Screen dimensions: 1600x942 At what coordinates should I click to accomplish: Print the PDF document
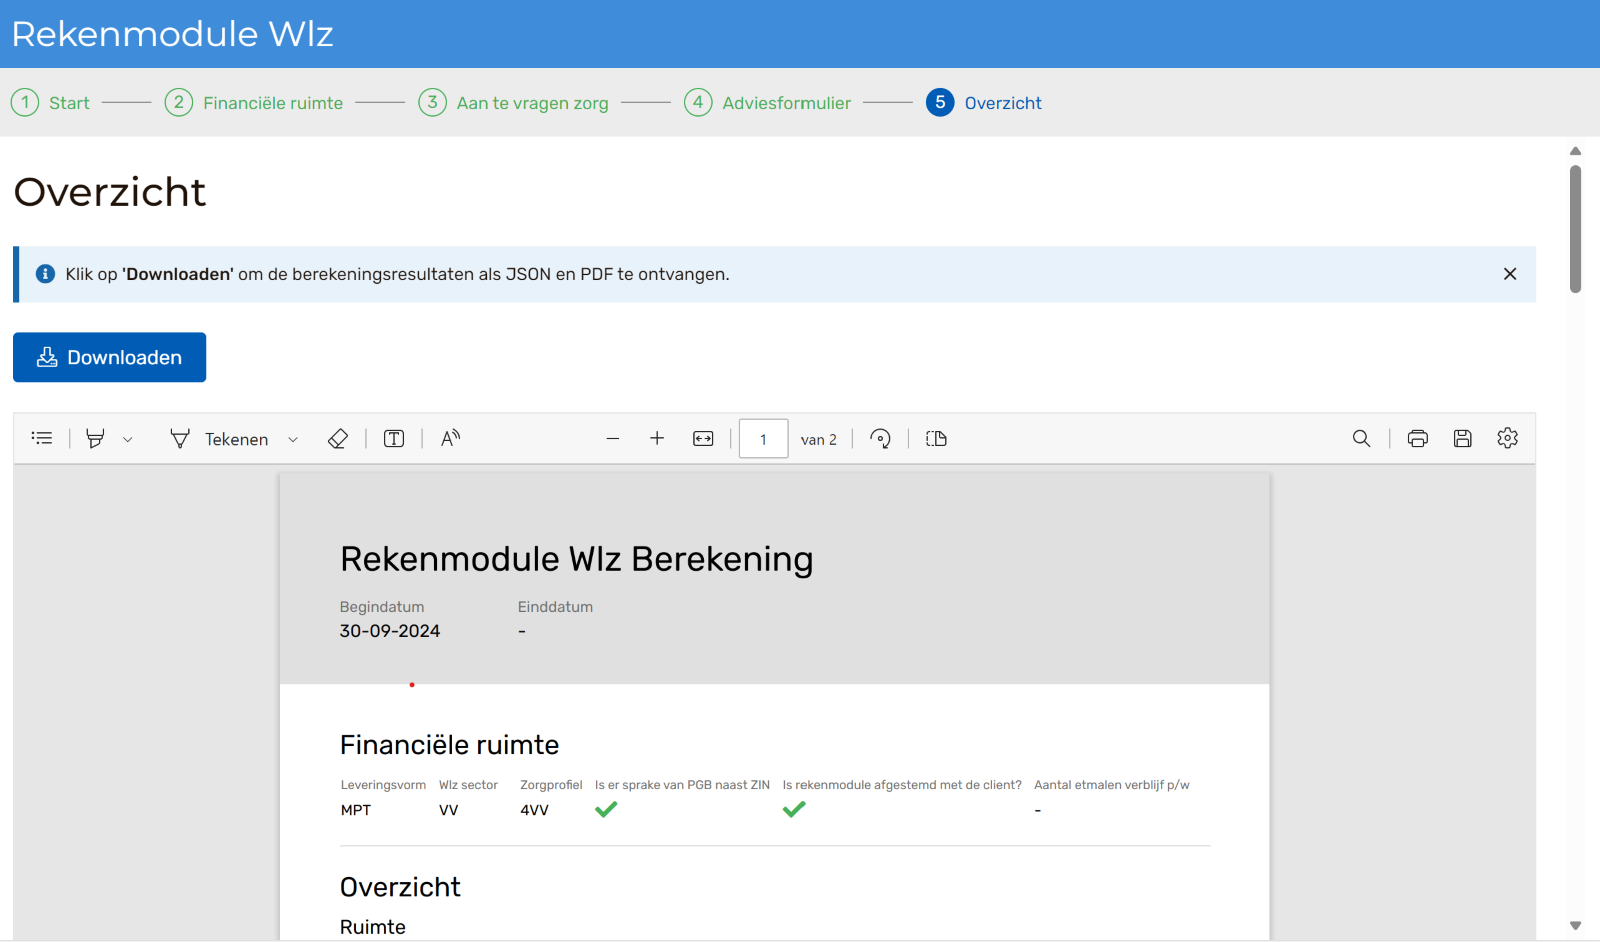pos(1417,438)
